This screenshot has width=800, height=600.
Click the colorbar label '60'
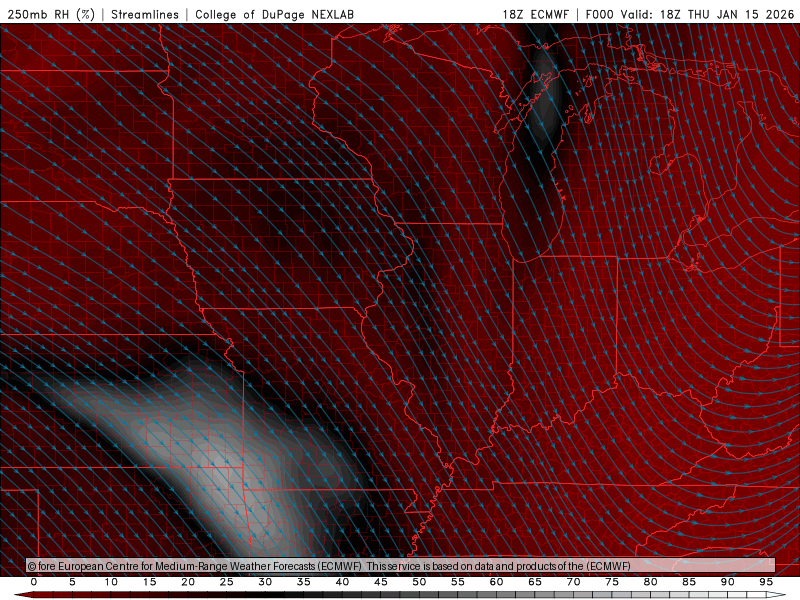pyautogui.click(x=496, y=582)
